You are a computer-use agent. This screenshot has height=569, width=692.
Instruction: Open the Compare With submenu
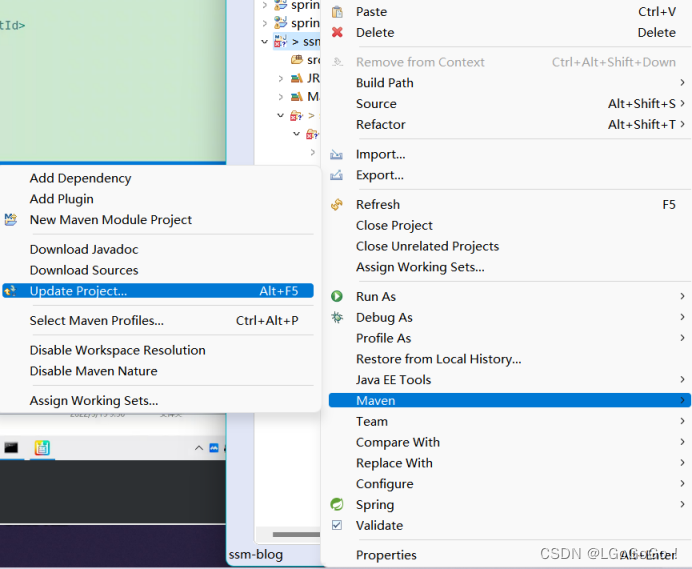pos(510,442)
